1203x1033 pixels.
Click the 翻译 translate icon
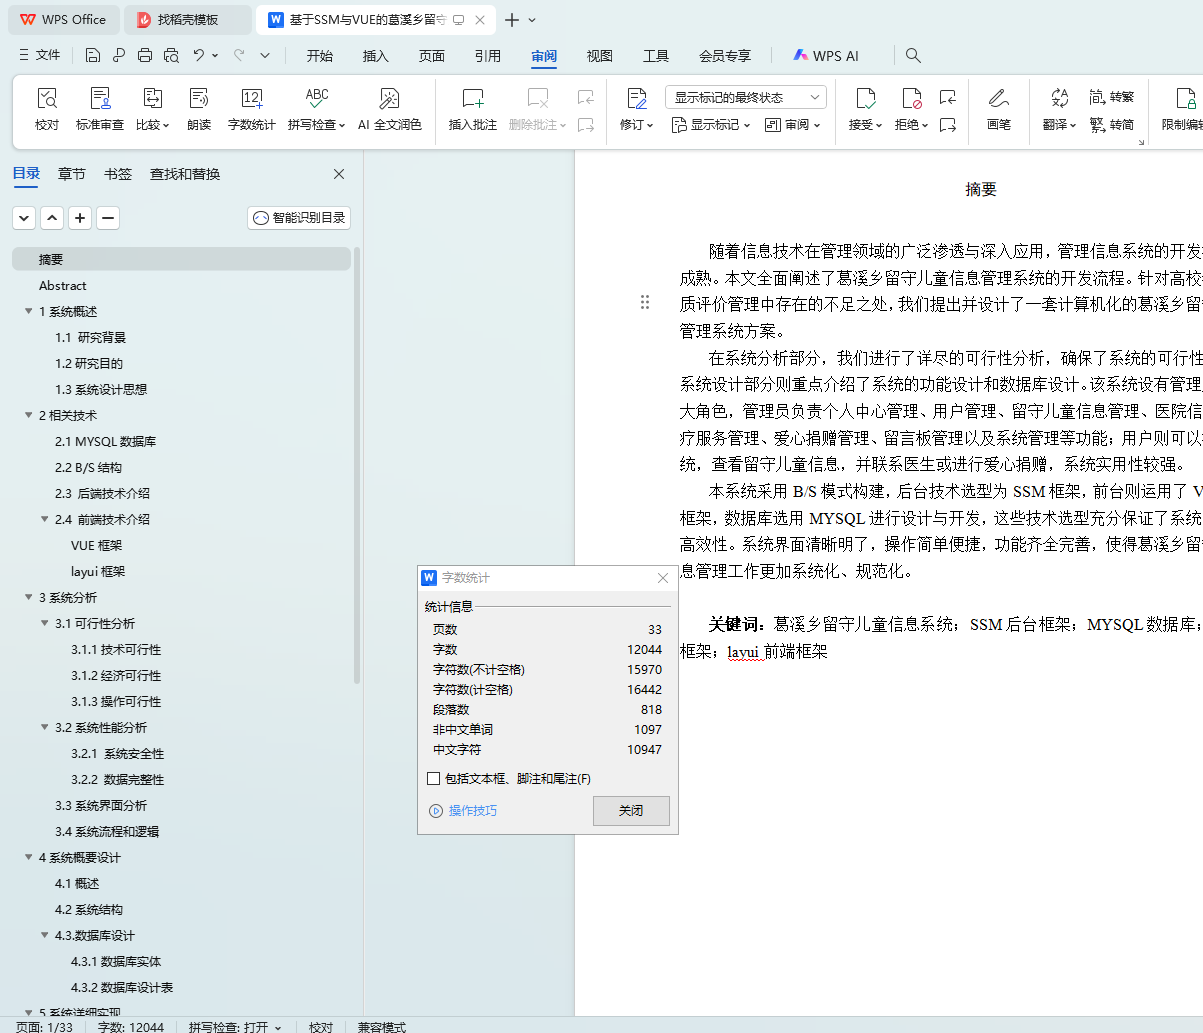(x=1060, y=98)
